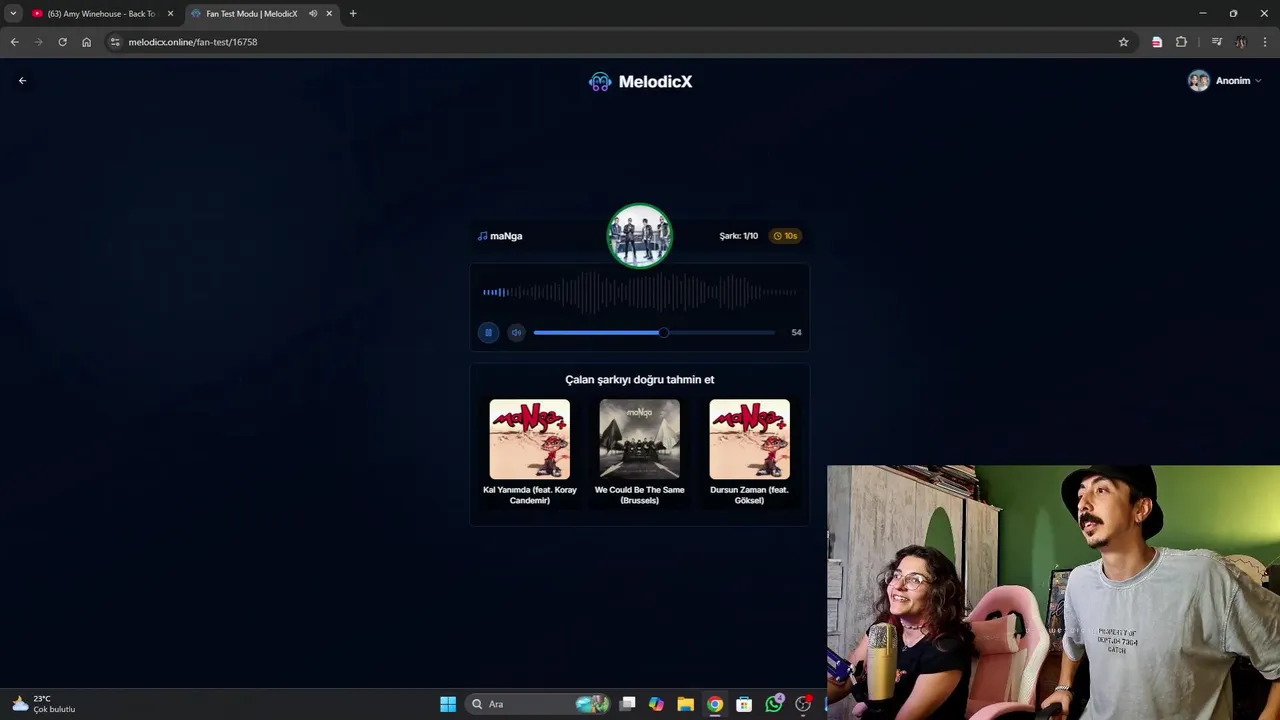Open Microsoft Store from the taskbar

(x=744, y=704)
